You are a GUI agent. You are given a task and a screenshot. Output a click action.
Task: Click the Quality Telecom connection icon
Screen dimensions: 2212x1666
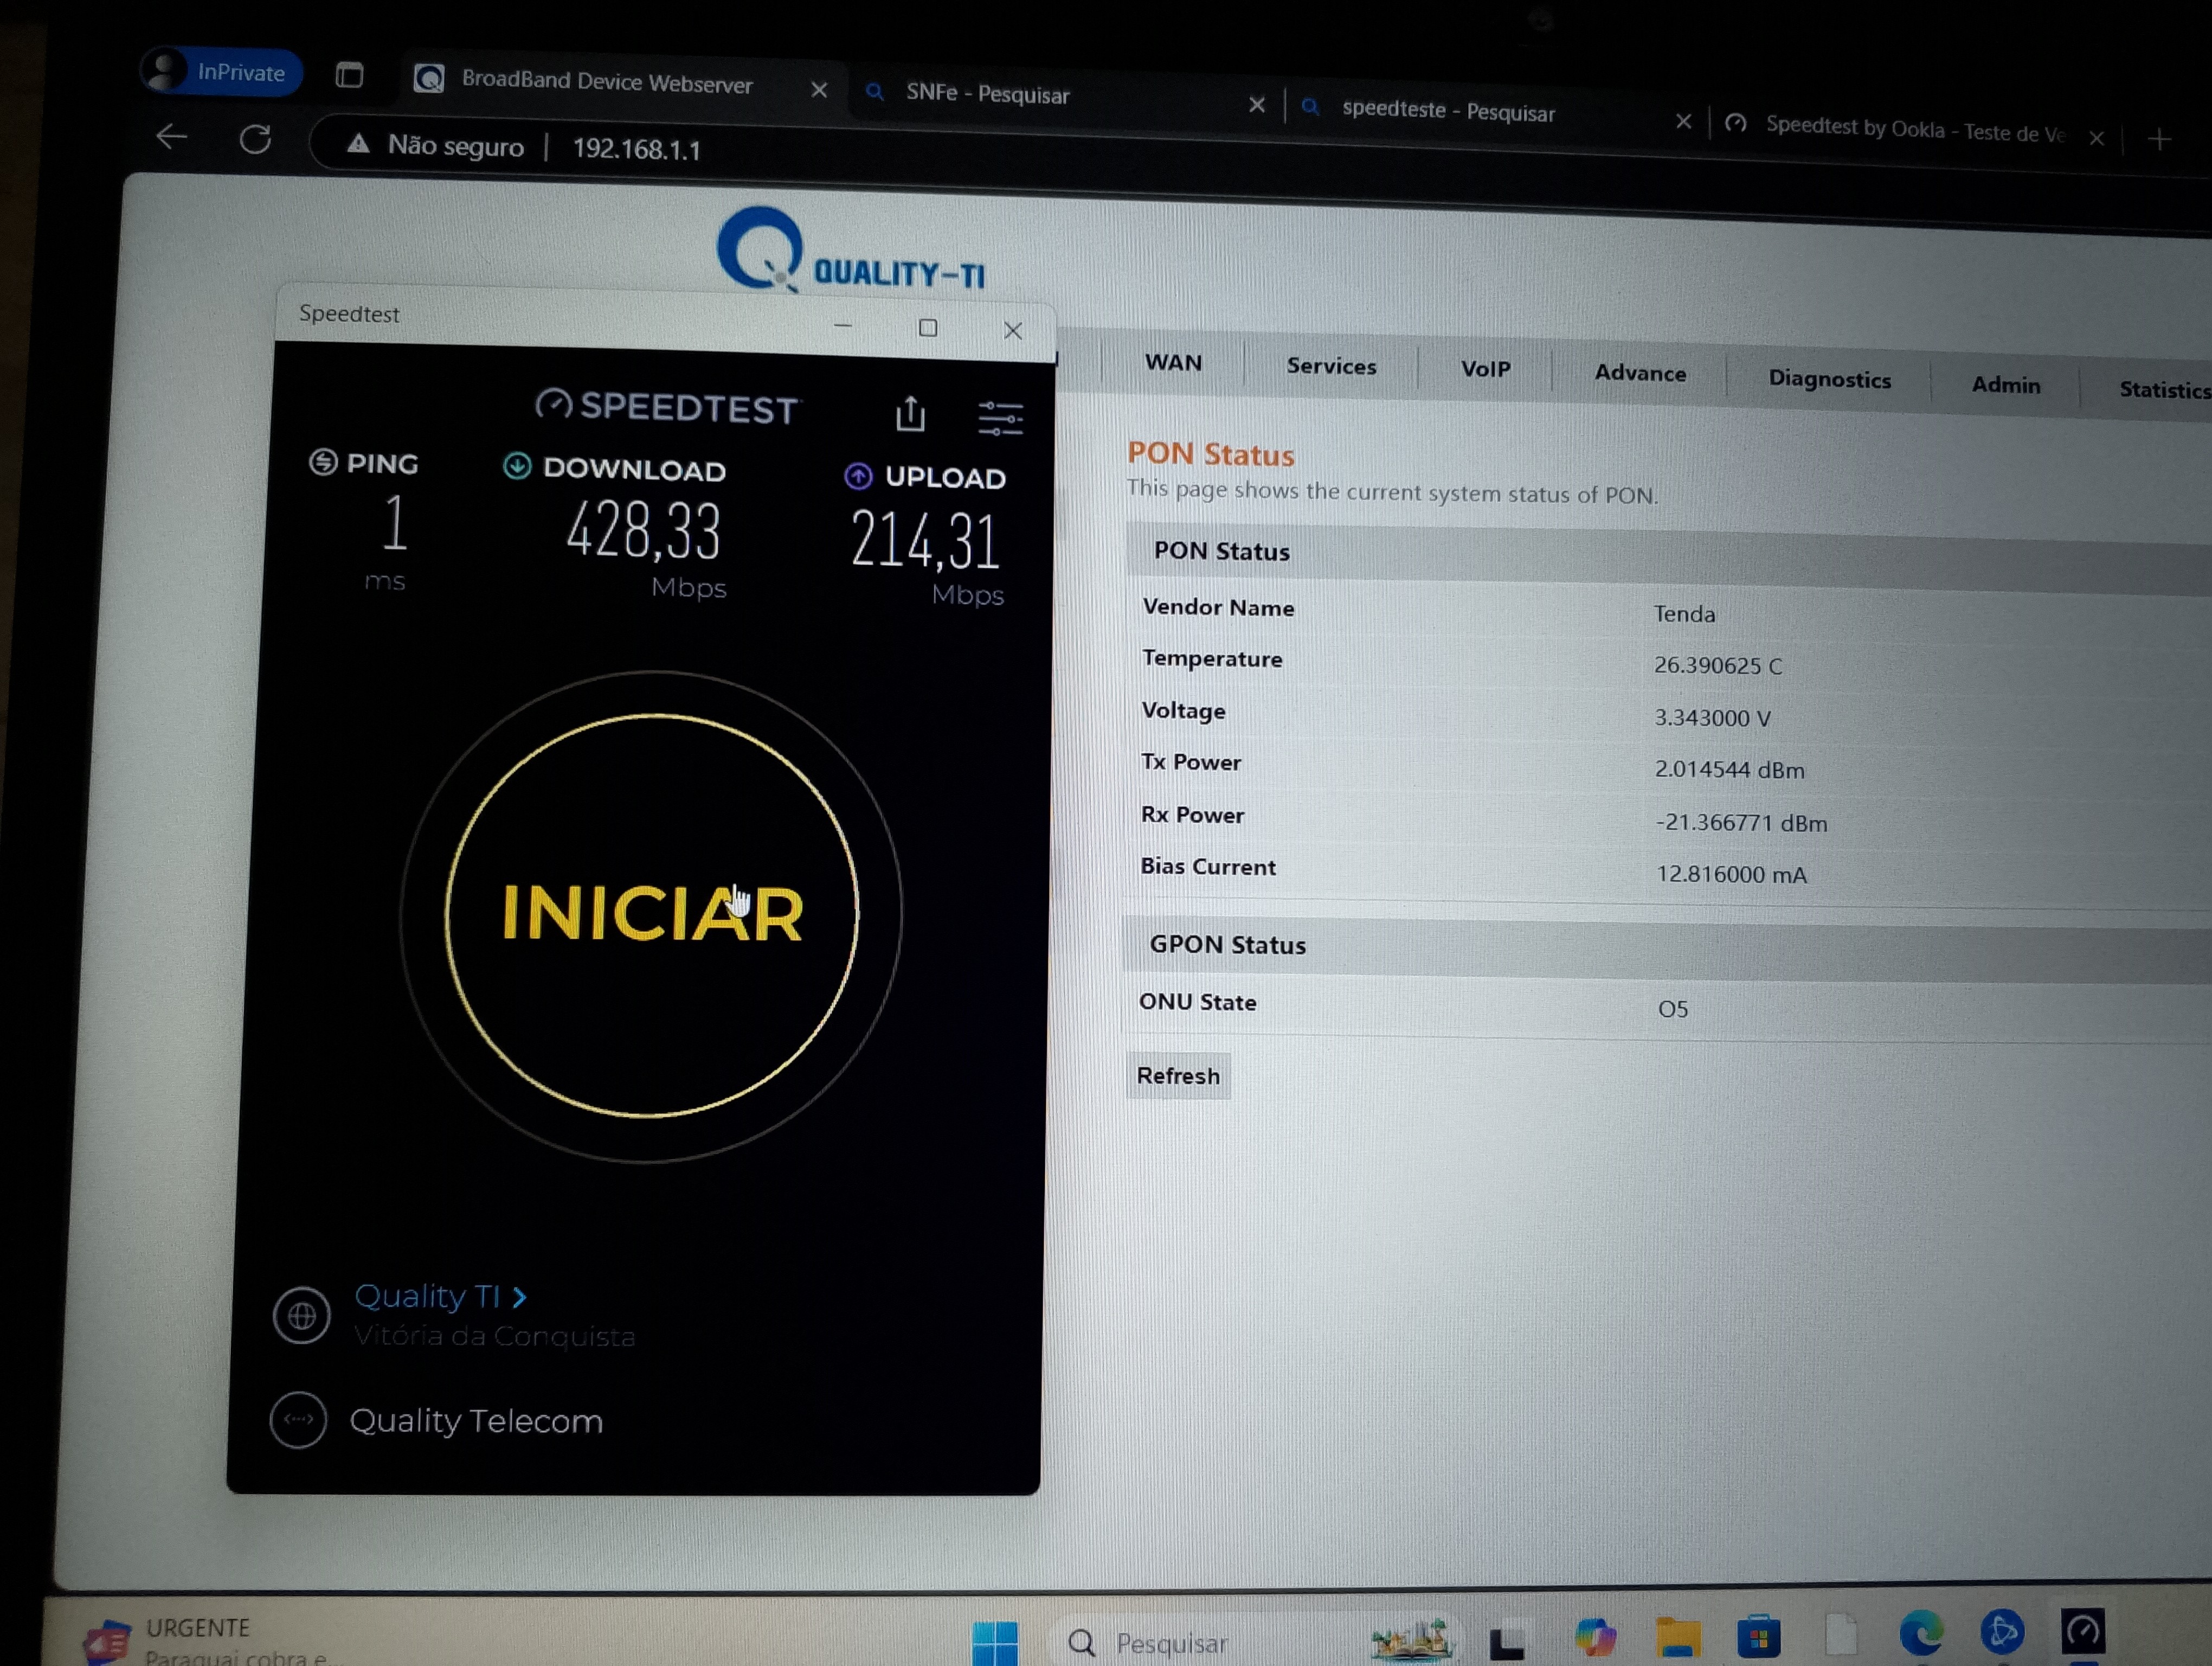coord(298,1419)
